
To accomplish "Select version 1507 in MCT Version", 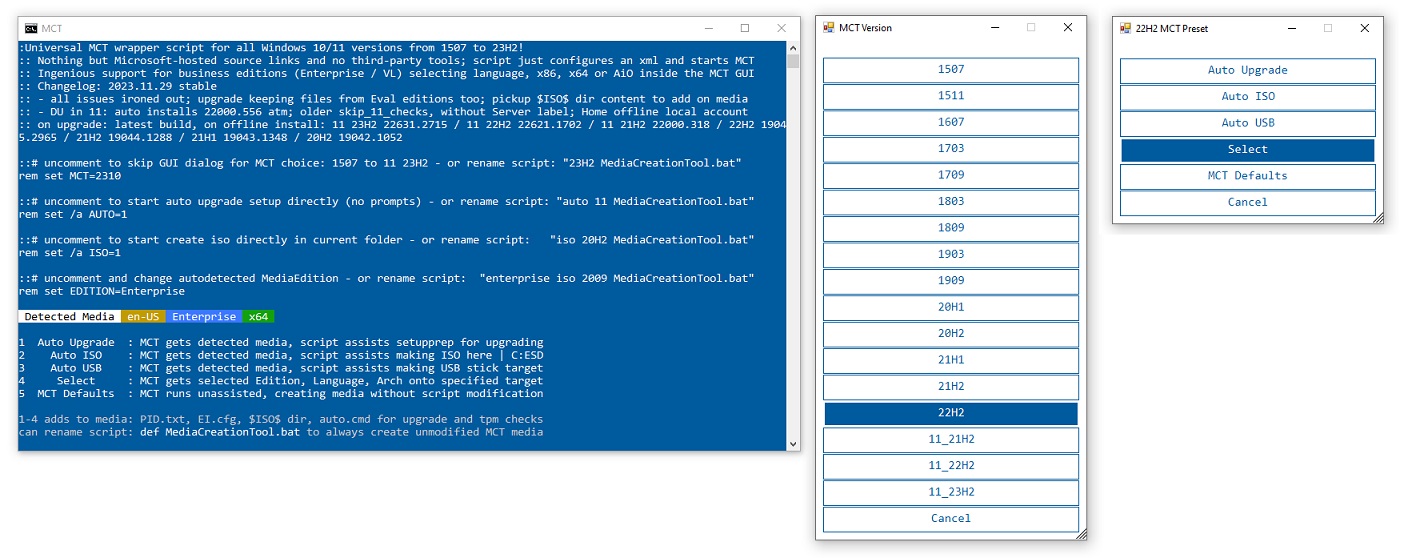I will 951,70.
